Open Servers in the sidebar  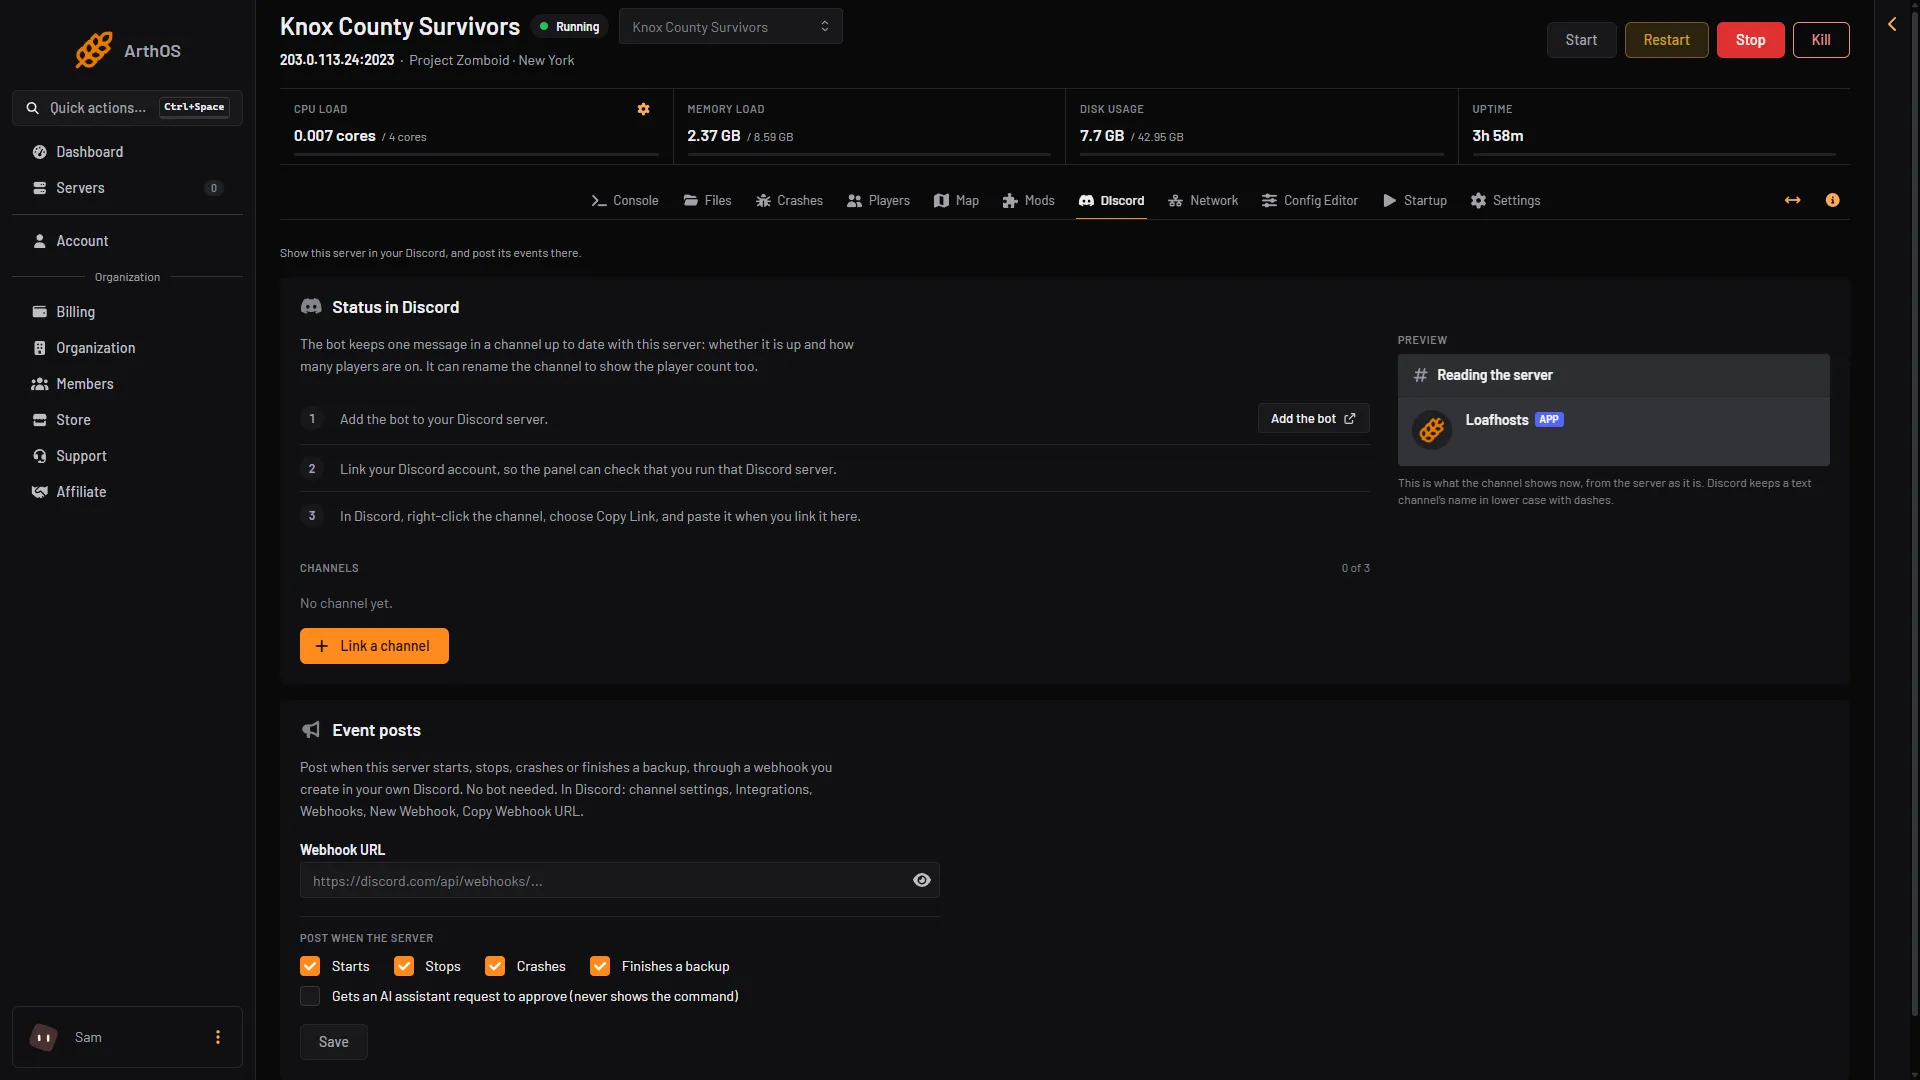(127, 188)
